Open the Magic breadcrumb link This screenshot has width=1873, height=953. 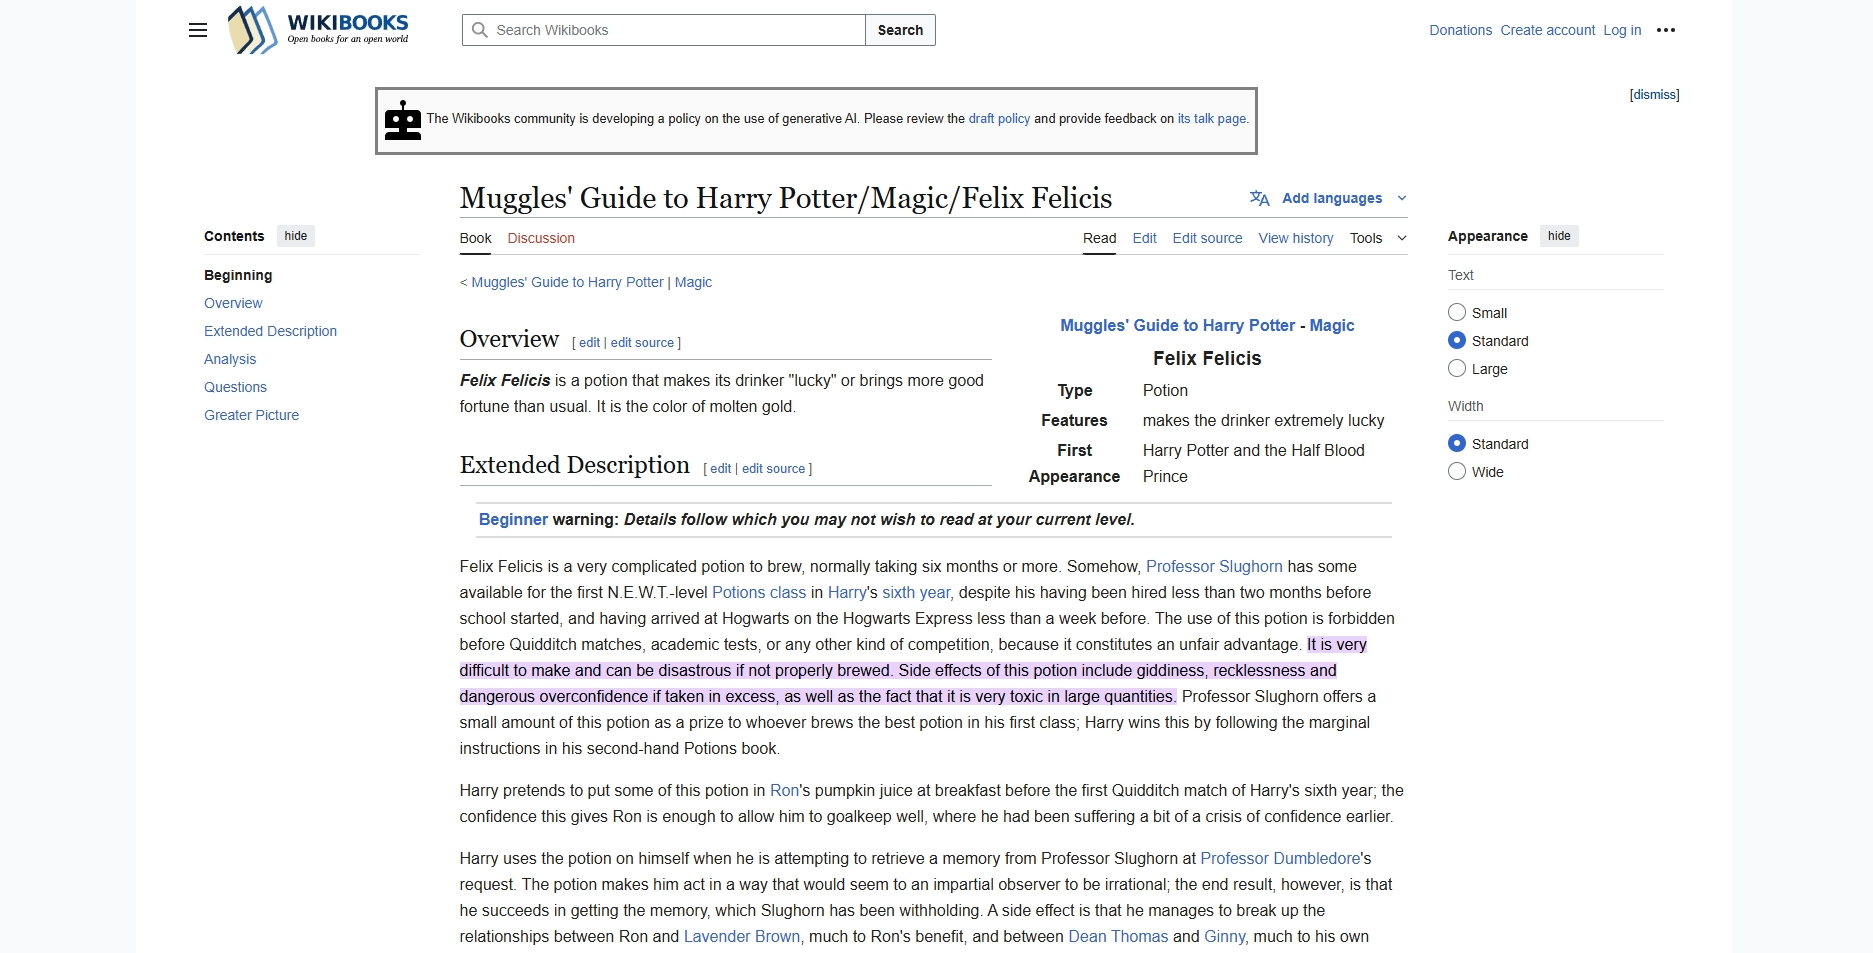(x=693, y=282)
